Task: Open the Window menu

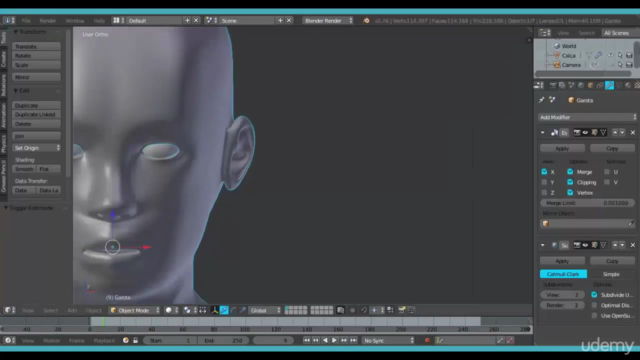Action: pos(75,20)
